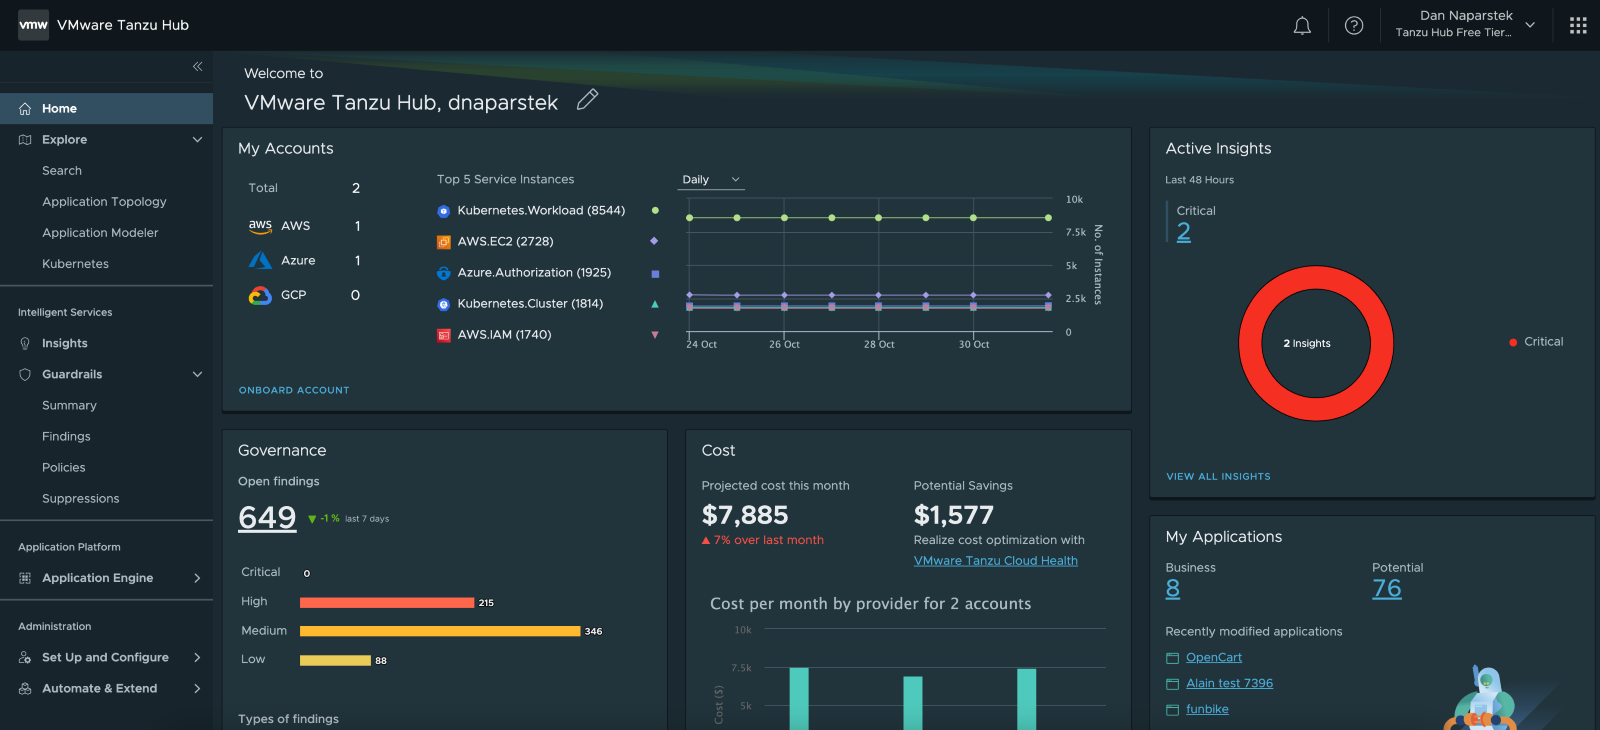Click the VMware logo in header
Image resolution: width=1600 pixels, height=730 pixels.
tap(33, 25)
